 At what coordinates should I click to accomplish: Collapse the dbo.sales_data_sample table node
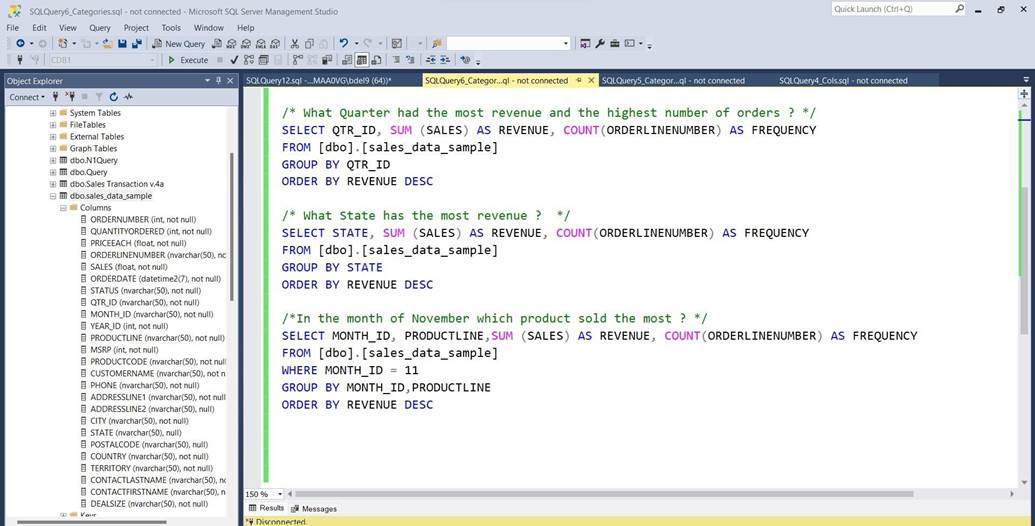[53, 196]
